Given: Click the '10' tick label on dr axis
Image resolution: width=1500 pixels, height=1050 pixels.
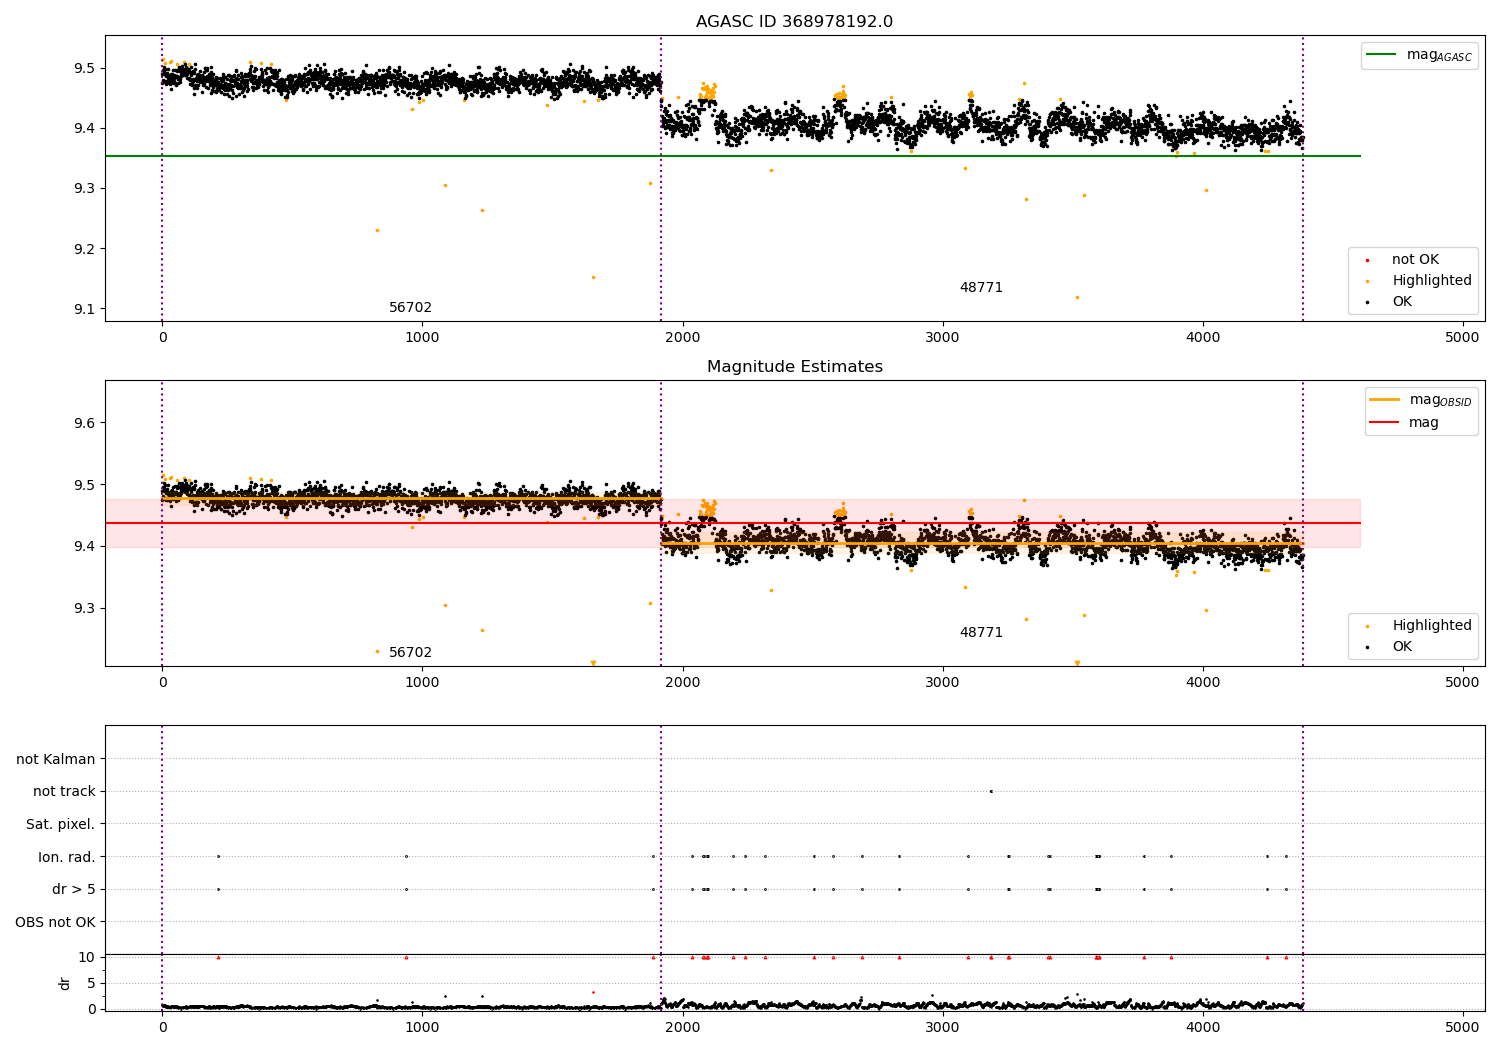Looking at the screenshot, I should (87, 957).
